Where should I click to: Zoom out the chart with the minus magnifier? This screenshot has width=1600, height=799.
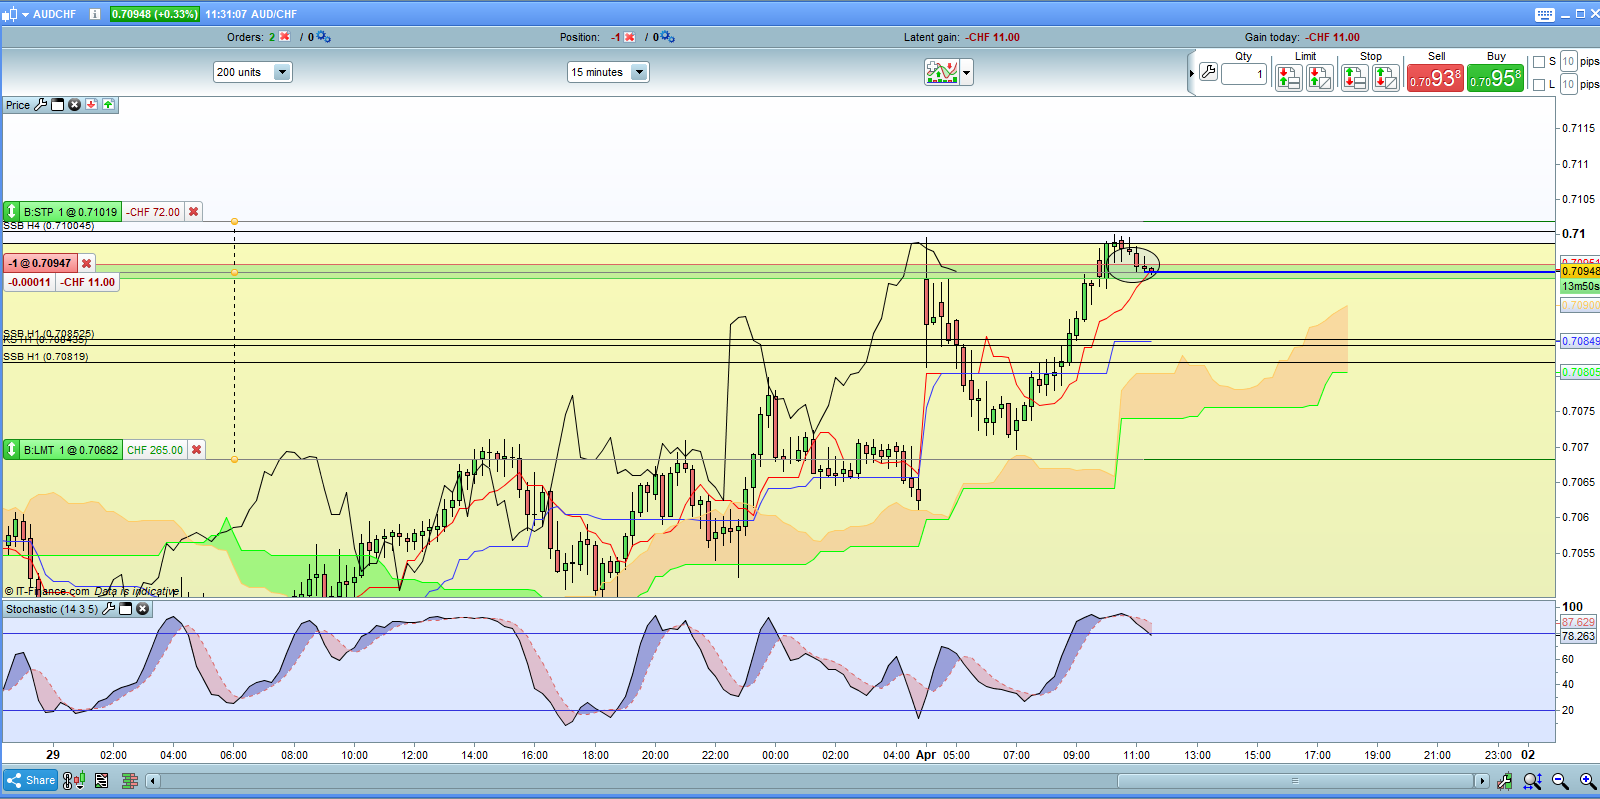click(1560, 781)
